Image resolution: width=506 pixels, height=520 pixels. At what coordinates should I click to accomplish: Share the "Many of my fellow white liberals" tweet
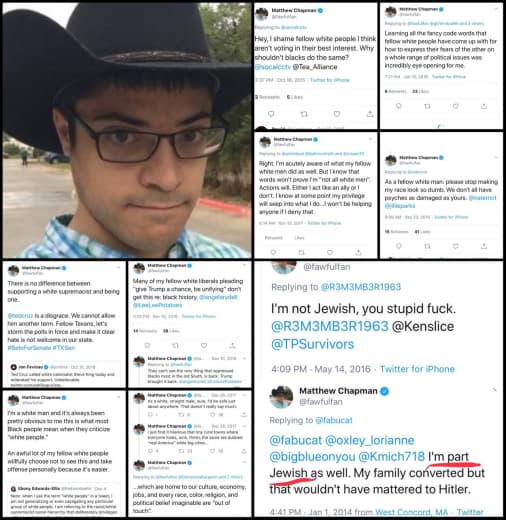(232, 345)
